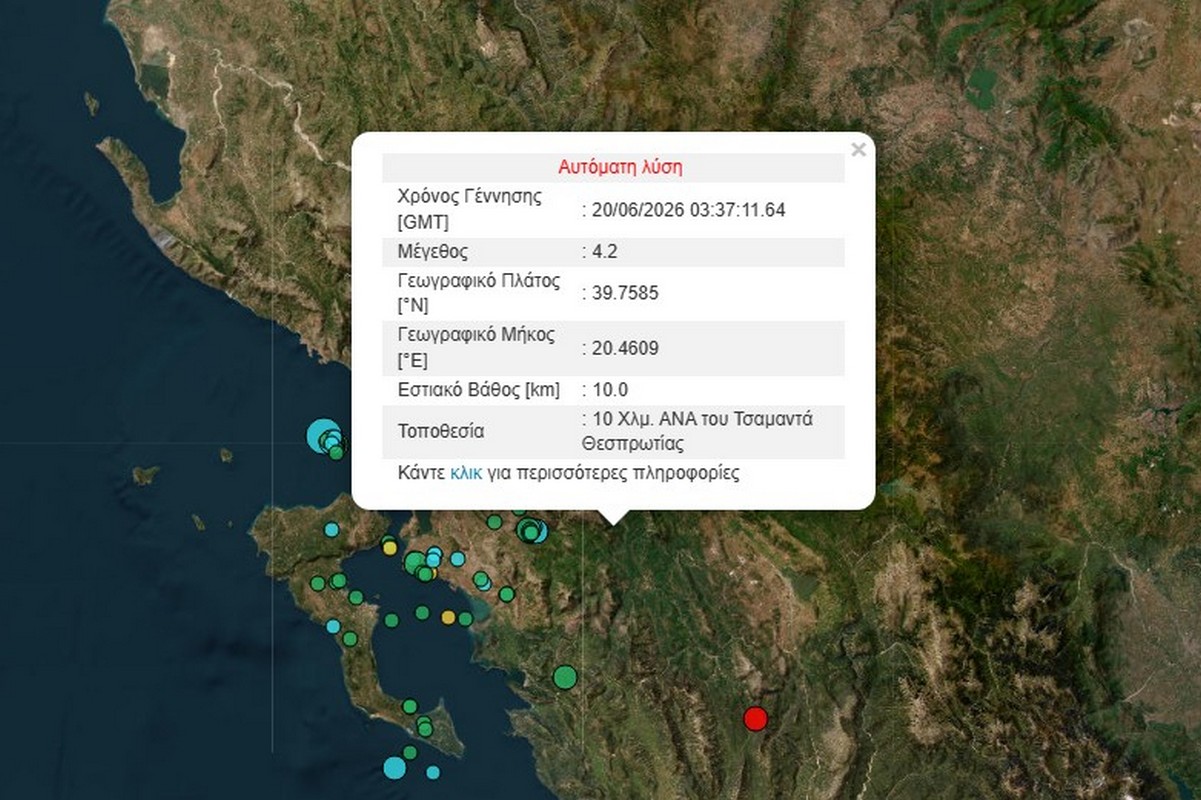Select the largest green circle marker
This screenshot has height=800, width=1201.
point(565,677)
